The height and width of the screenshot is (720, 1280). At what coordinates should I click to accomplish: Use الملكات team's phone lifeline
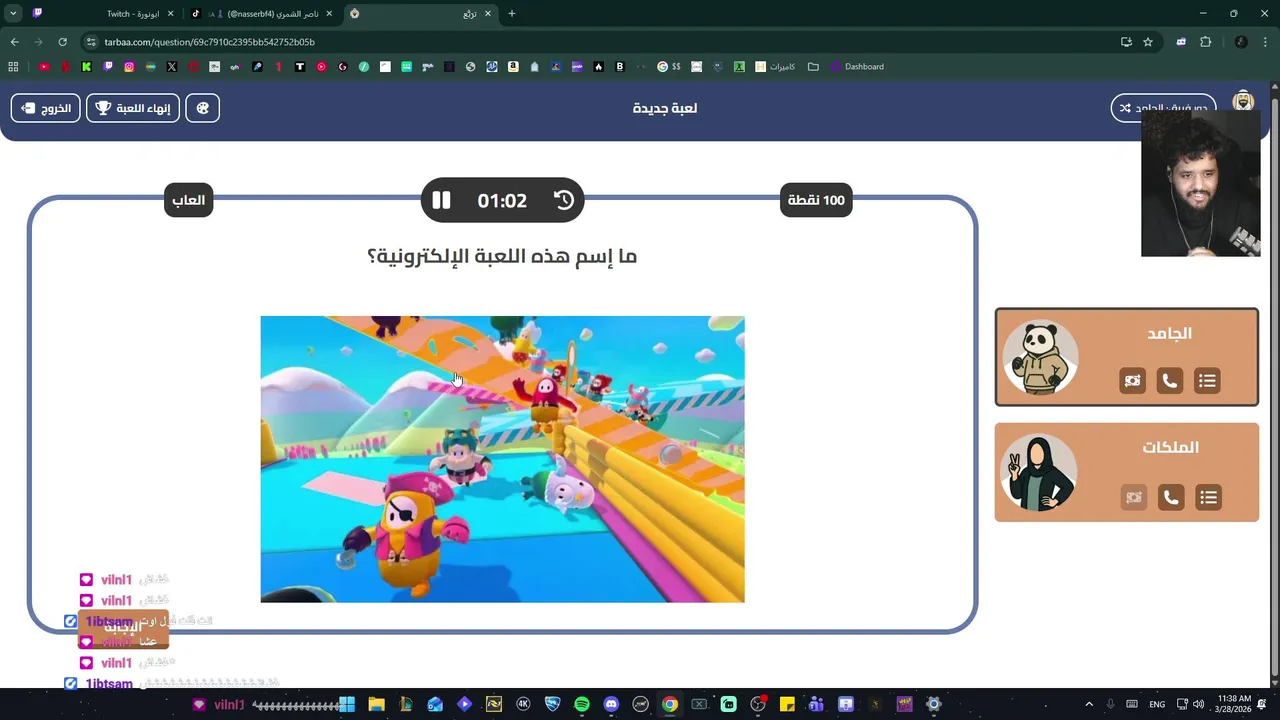[1171, 497]
